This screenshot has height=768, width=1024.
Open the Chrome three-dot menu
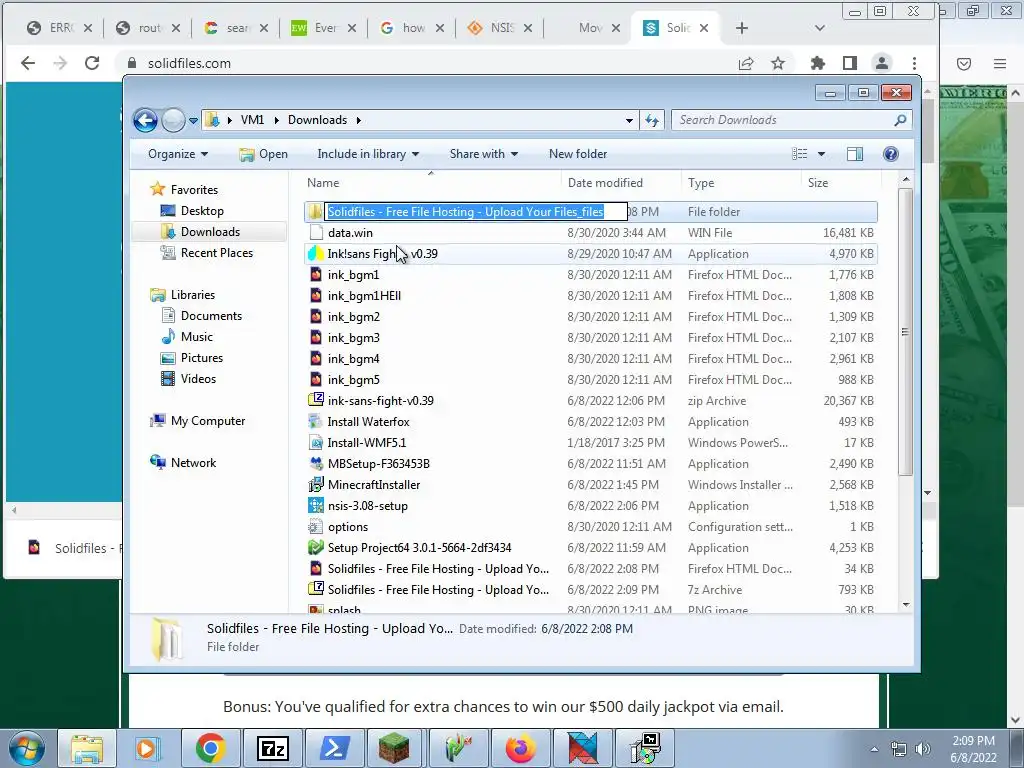[x=914, y=63]
